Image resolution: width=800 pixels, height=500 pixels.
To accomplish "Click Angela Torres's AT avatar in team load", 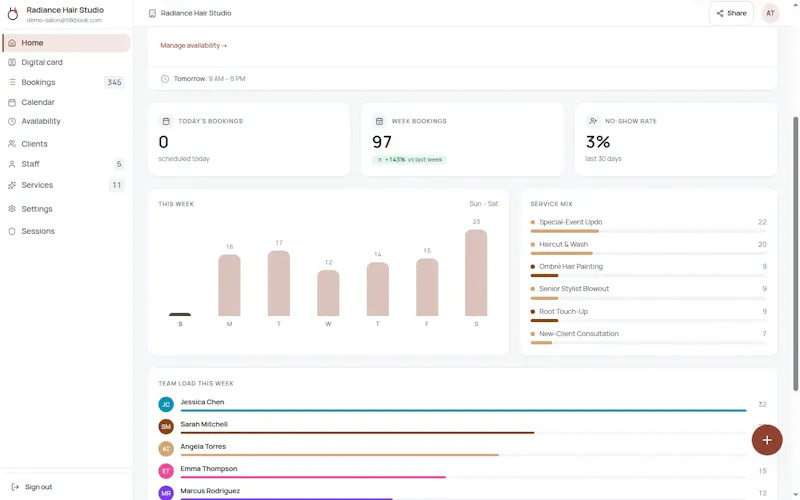I will point(166,449).
